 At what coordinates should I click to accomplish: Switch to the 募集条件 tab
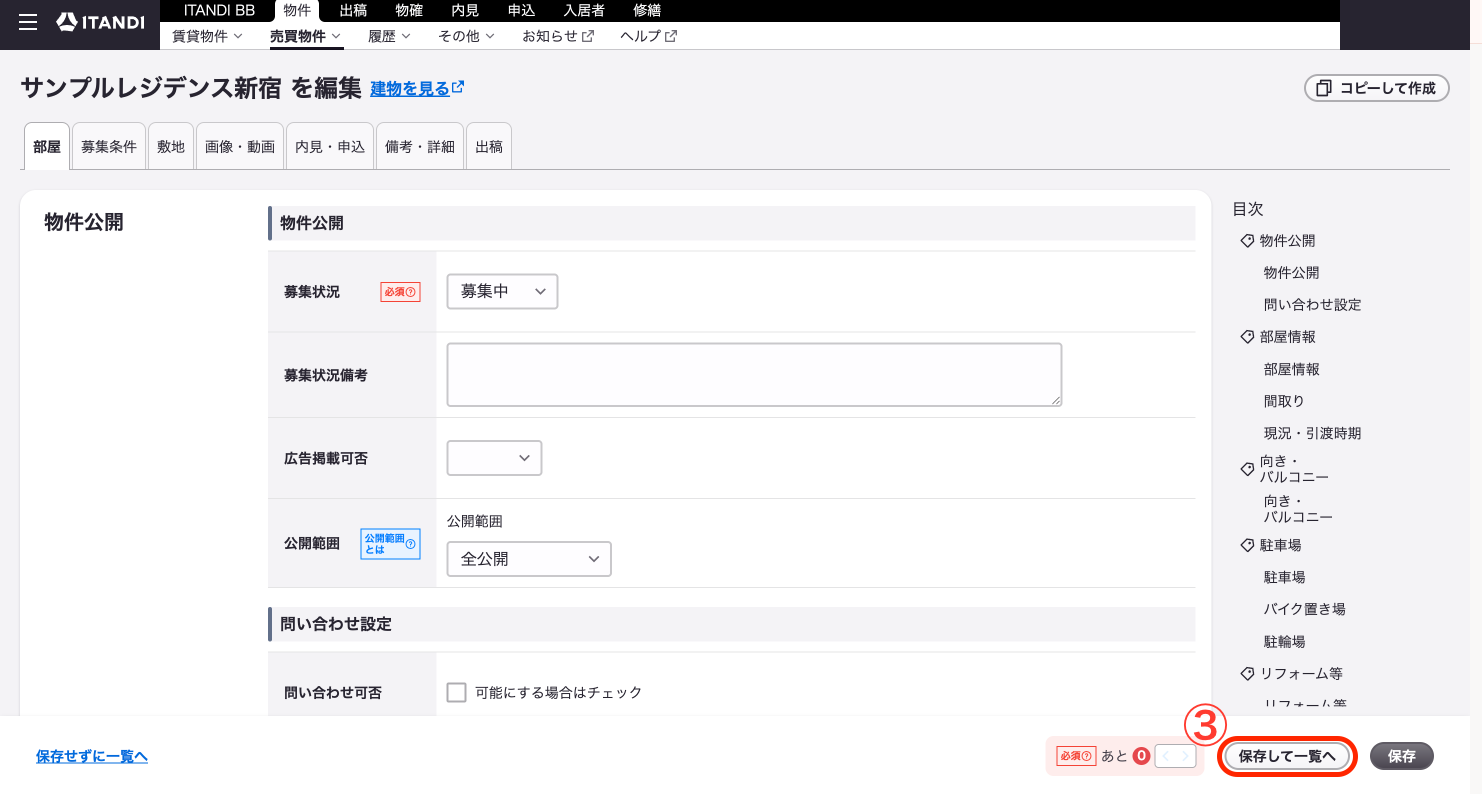109,146
